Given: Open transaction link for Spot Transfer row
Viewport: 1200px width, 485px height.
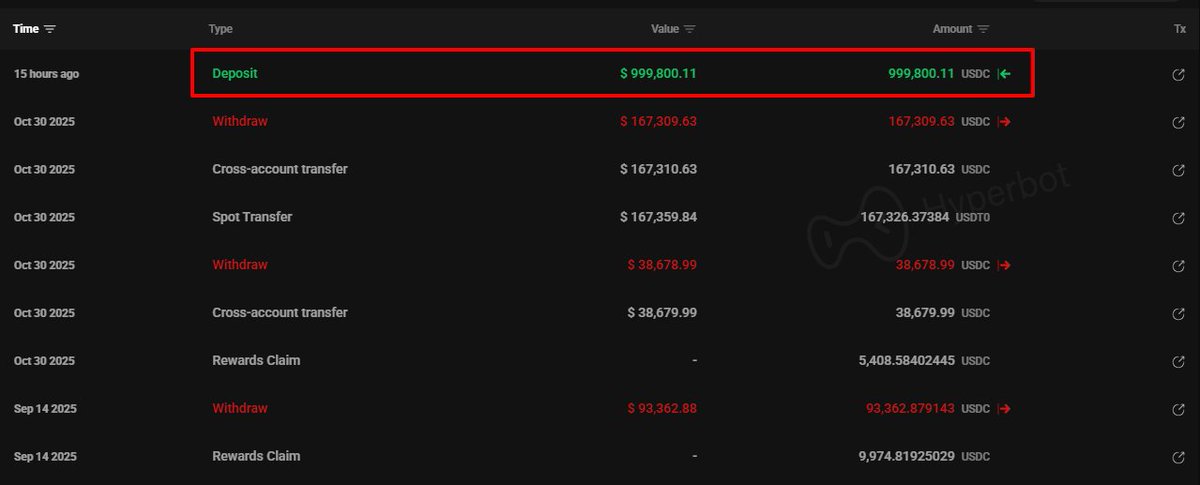Looking at the screenshot, I should coord(1179,217).
